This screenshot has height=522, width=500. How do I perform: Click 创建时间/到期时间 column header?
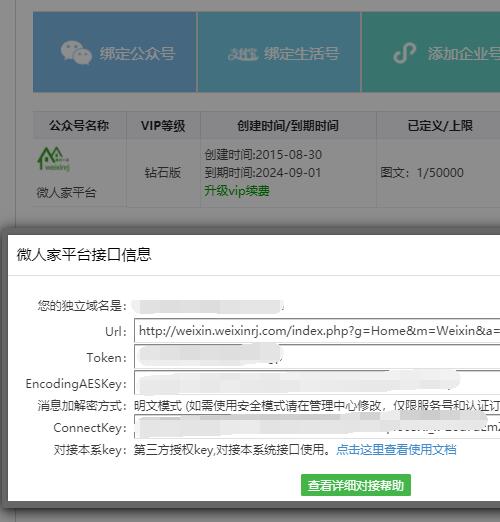coord(288,126)
